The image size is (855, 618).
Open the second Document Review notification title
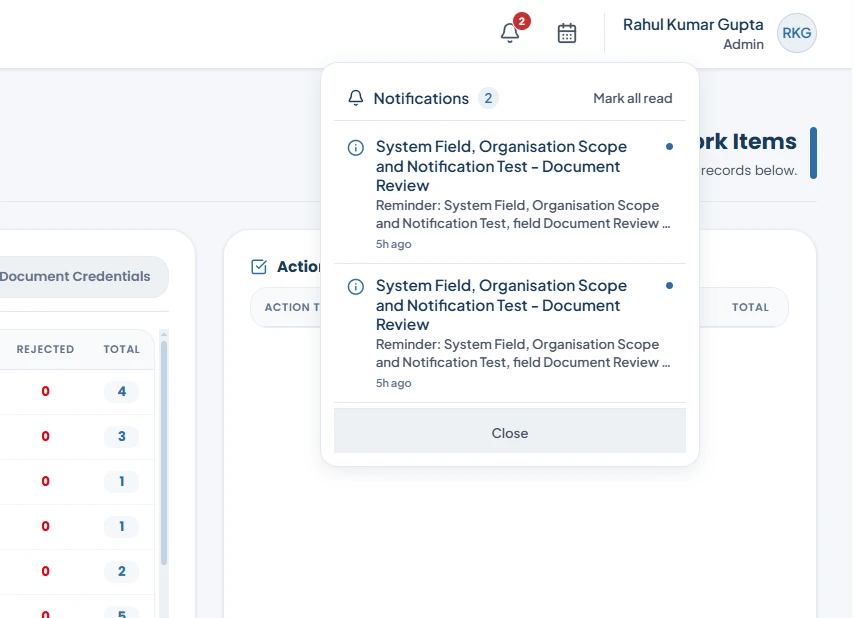(501, 305)
